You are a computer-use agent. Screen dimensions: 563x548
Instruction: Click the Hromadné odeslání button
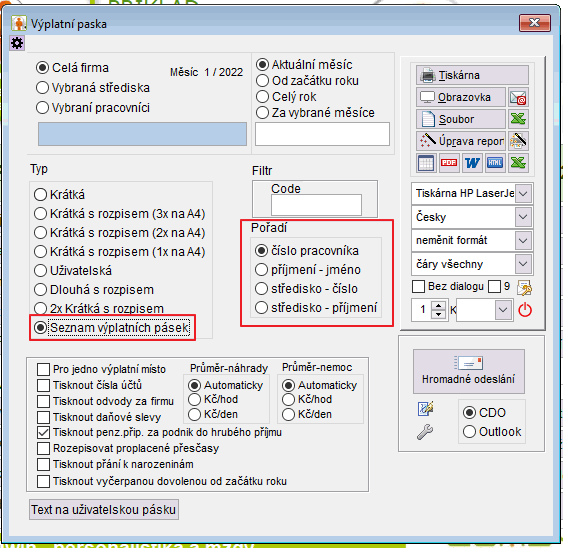tap(468, 371)
